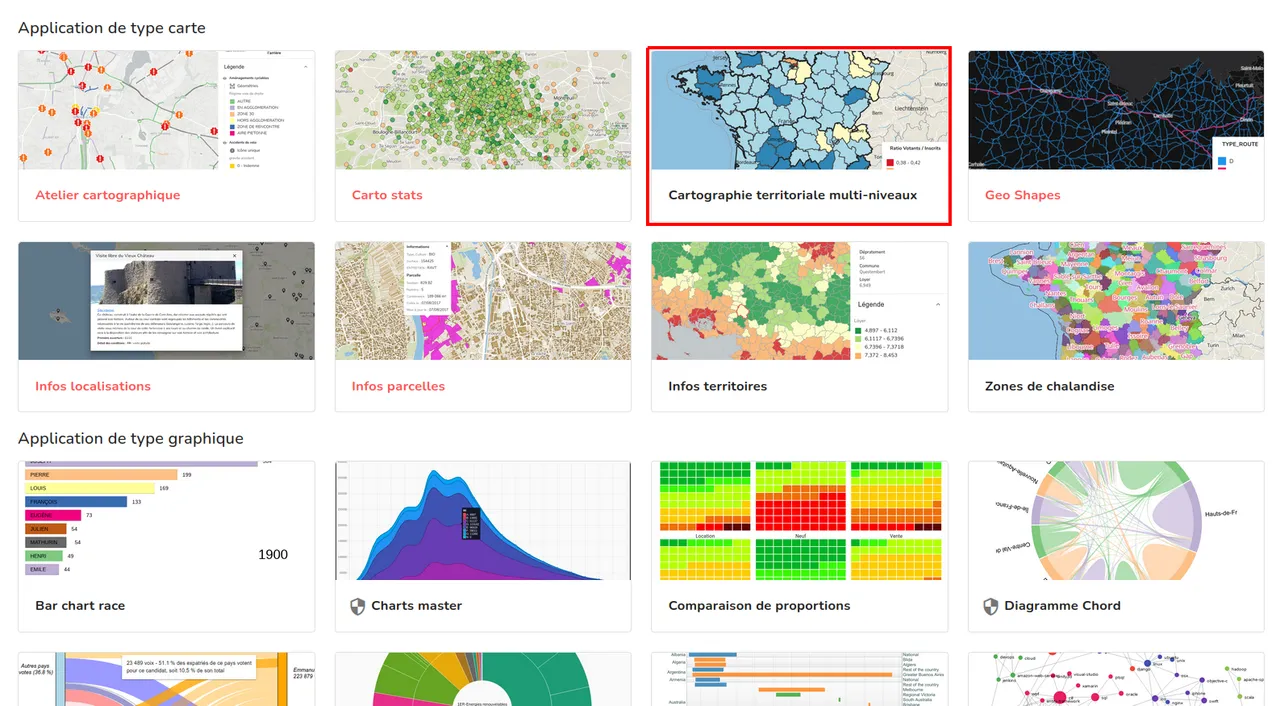This screenshot has width=1280, height=706.
Task: Open the Infos parcelles application link
Action: tap(398, 386)
